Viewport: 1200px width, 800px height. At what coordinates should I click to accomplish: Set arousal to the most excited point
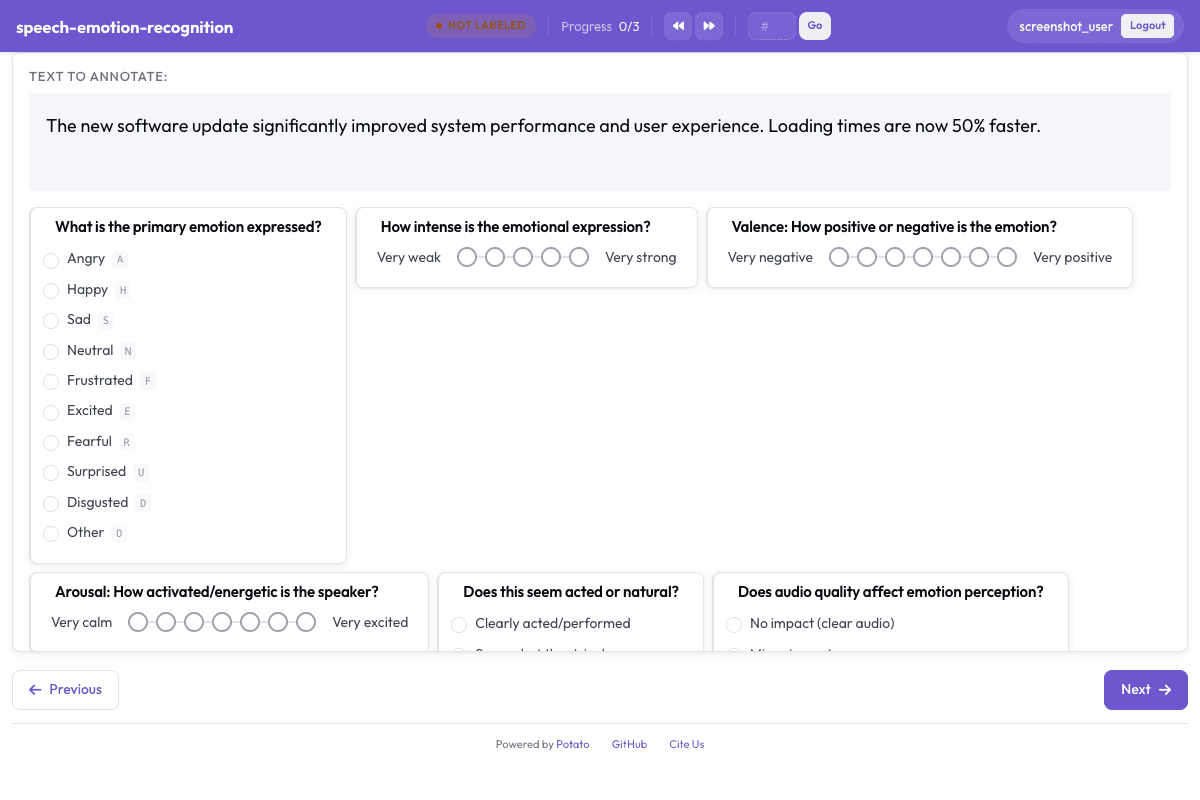(306, 622)
